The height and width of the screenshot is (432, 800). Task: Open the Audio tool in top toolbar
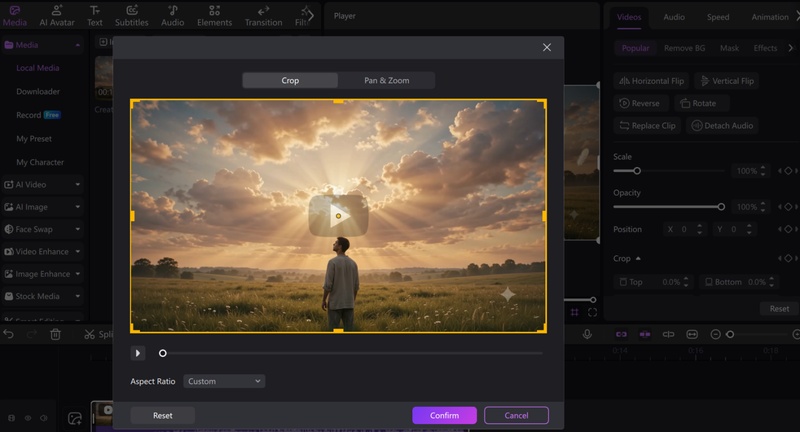click(x=172, y=16)
